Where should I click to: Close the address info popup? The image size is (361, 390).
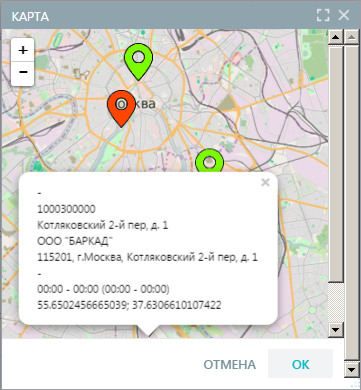(265, 182)
